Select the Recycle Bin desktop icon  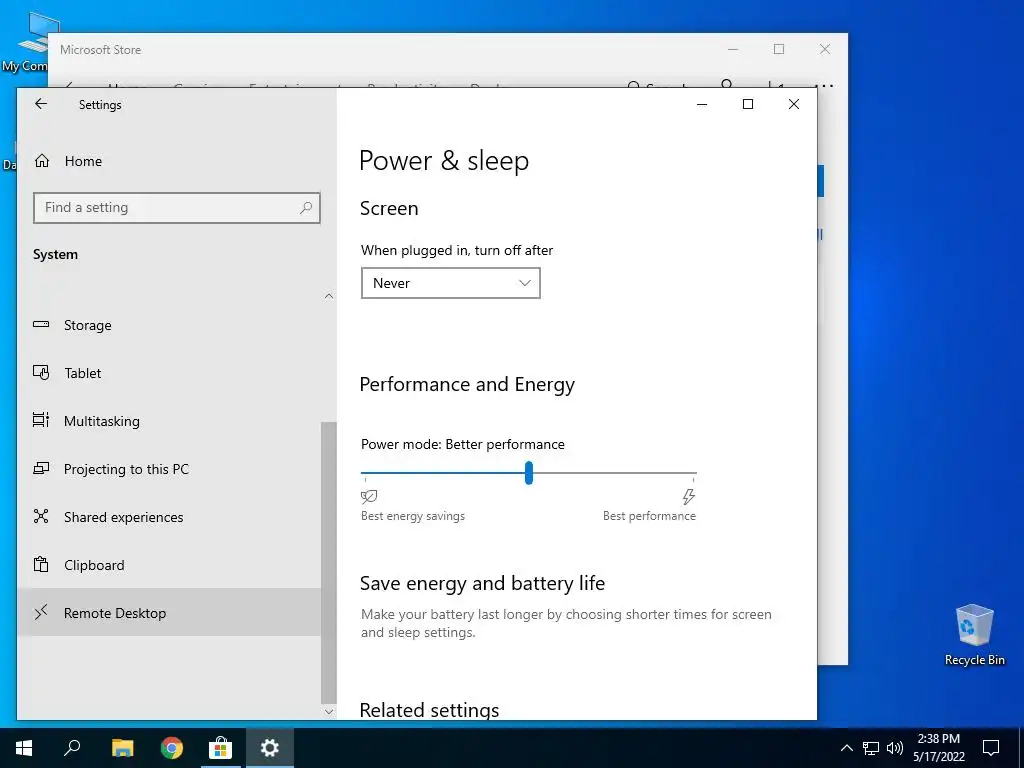point(974,635)
